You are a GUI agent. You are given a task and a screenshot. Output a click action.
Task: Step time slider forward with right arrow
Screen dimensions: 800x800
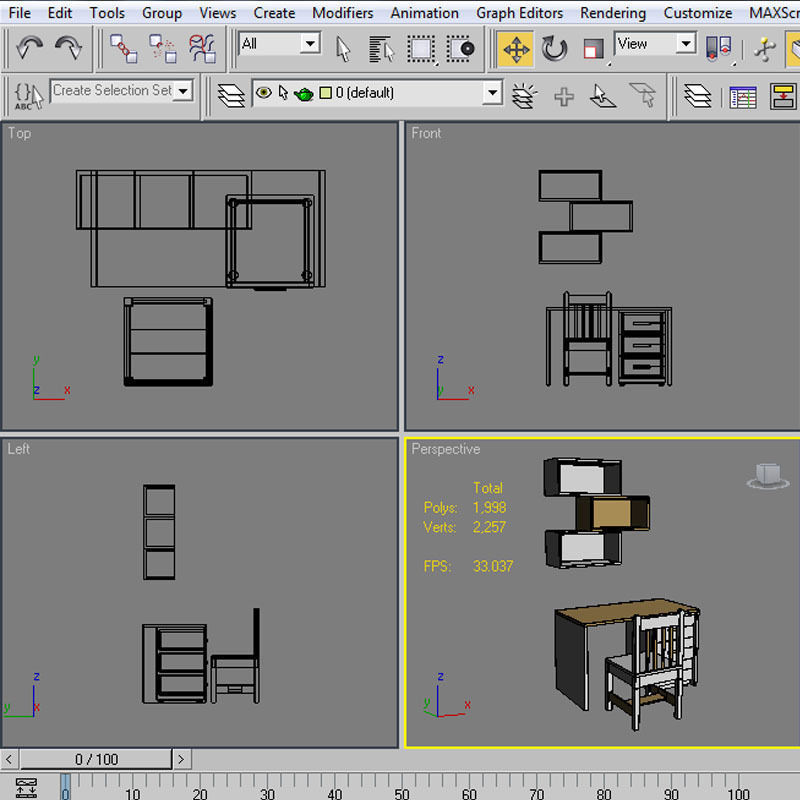pyautogui.click(x=181, y=760)
